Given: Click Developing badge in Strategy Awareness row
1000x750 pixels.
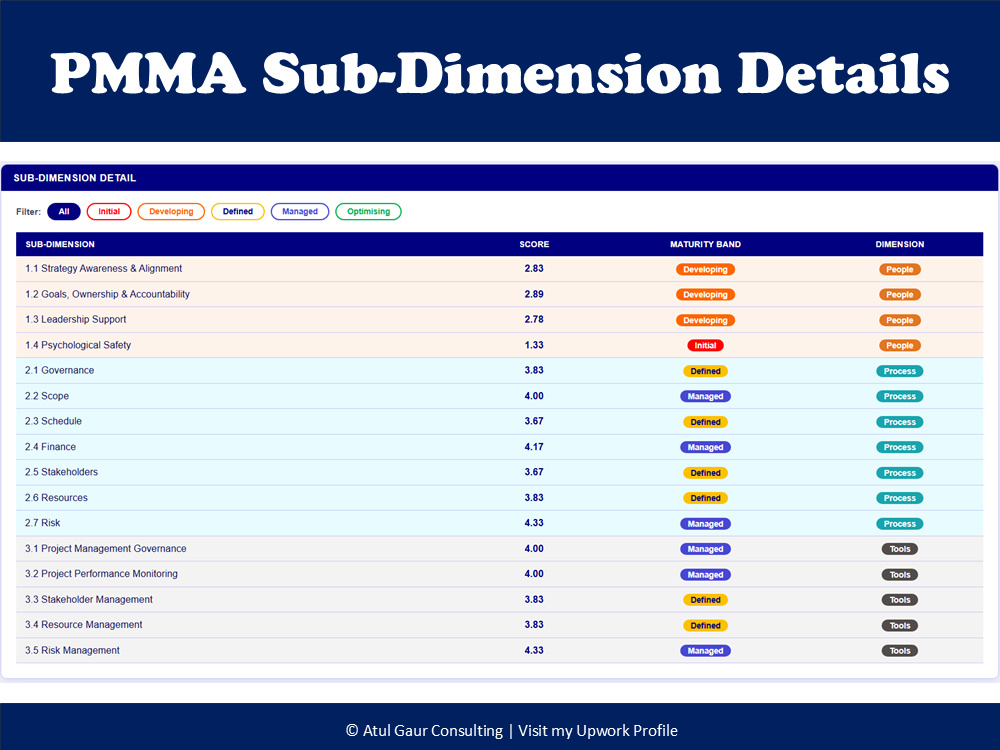Looking at the screenshot, I should (x=705, y=269).
